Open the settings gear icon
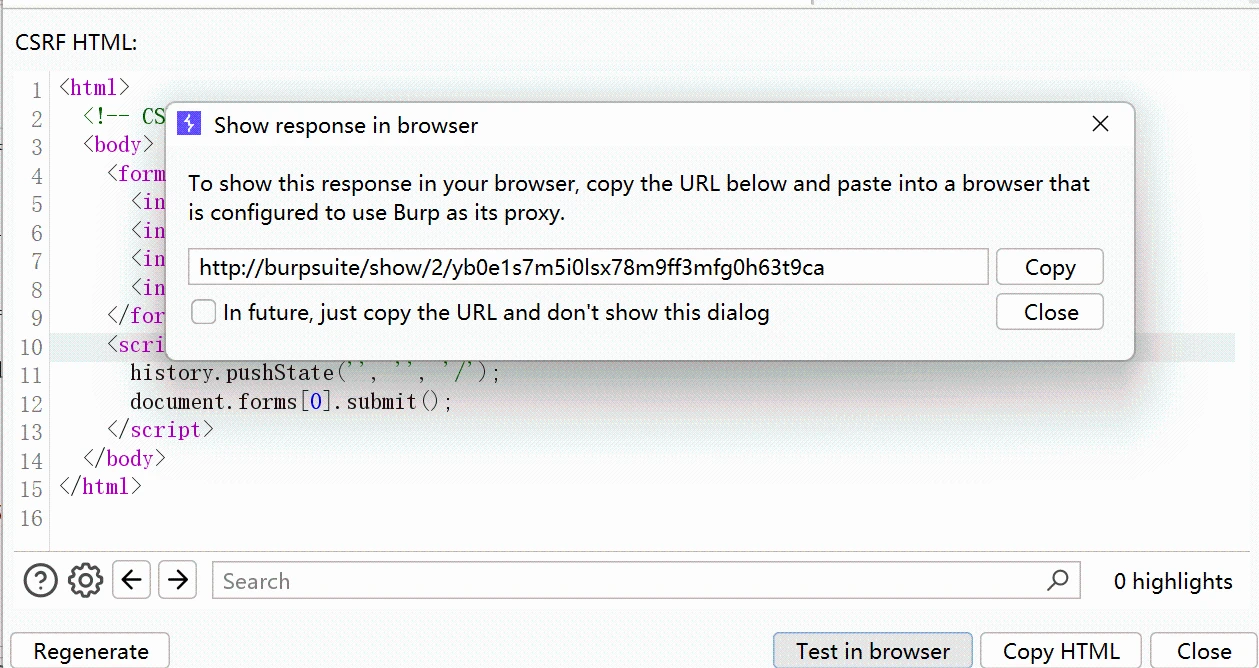The width and height of the screenshot is (1259, 668). tap(86, 580)
